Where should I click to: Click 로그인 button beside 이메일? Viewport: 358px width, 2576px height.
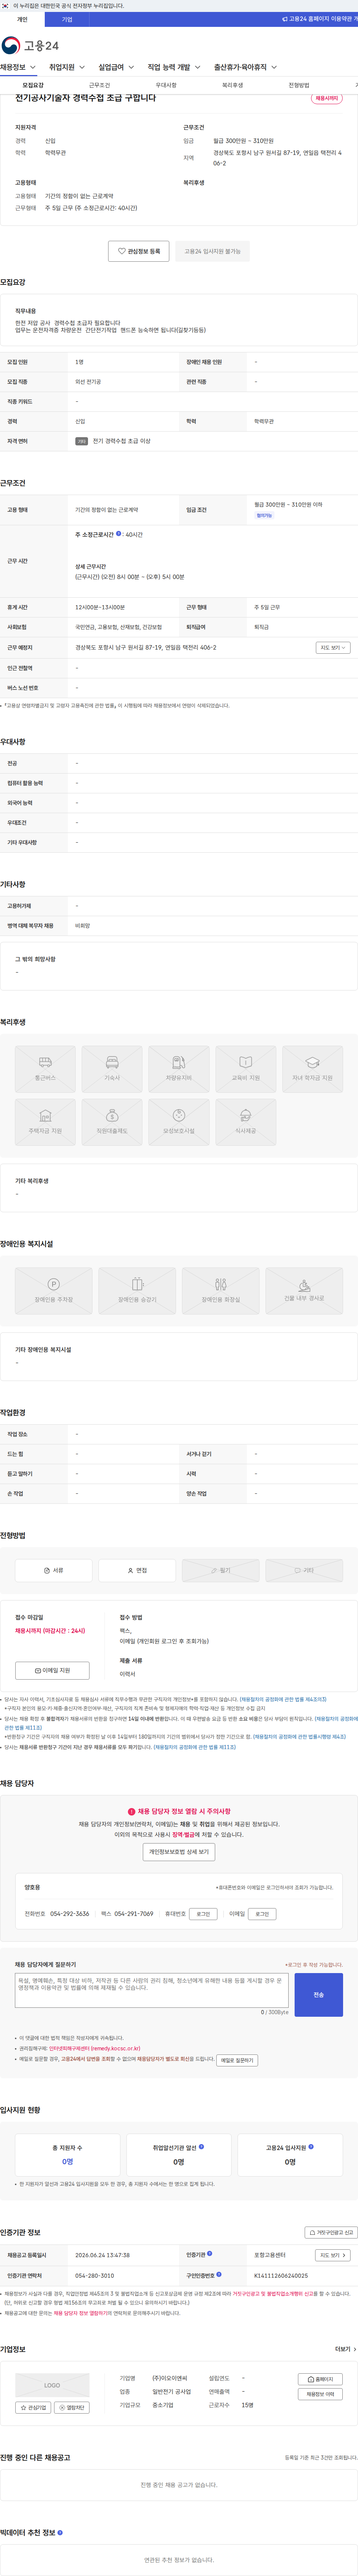(x=262, y=1914)
